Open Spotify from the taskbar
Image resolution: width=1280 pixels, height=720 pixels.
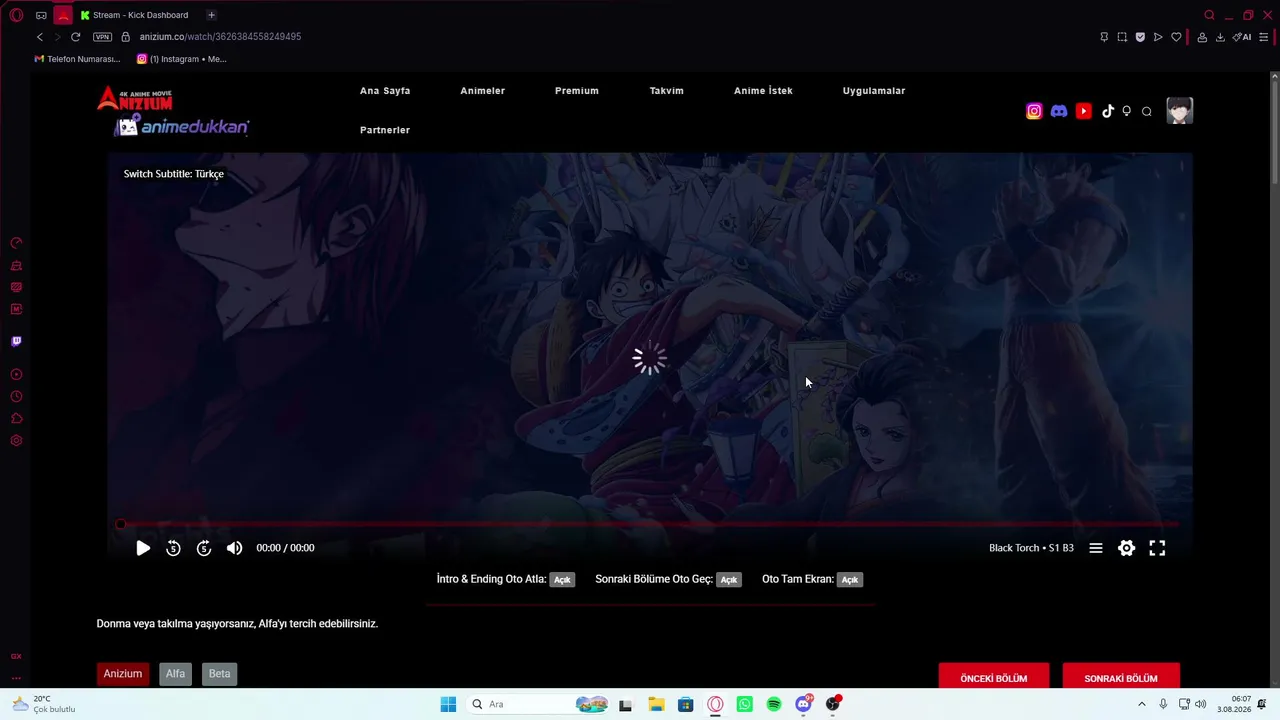coord(774,704)
